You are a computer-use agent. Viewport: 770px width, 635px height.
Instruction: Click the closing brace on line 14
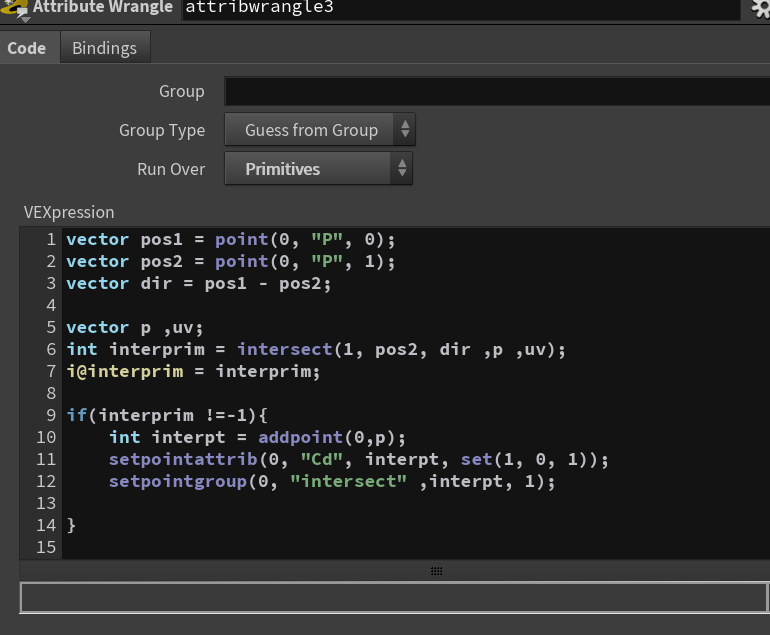pos(71,525)
